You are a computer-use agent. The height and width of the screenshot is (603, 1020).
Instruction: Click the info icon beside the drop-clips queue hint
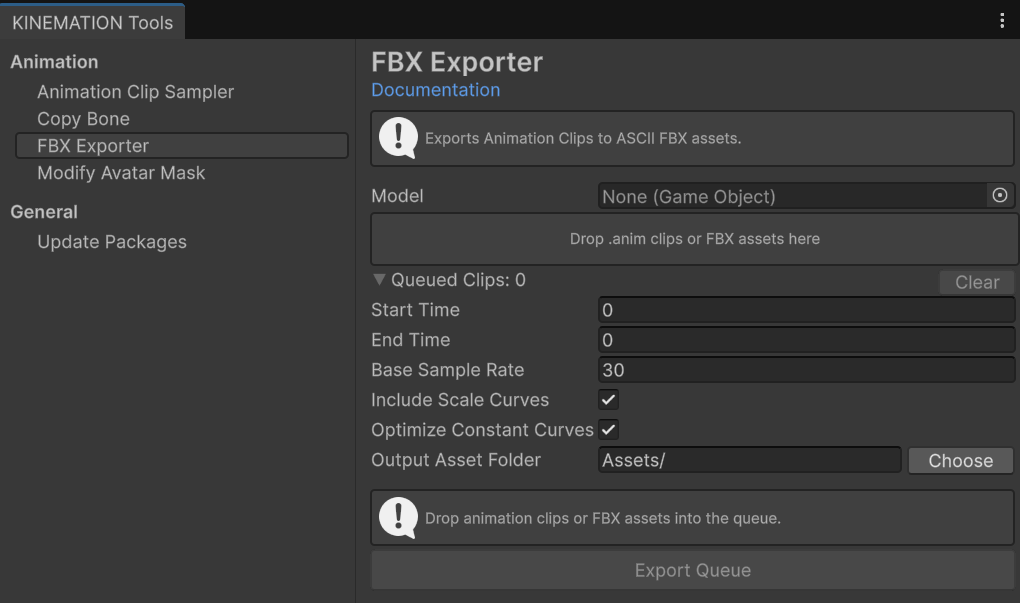coord(398,518)
